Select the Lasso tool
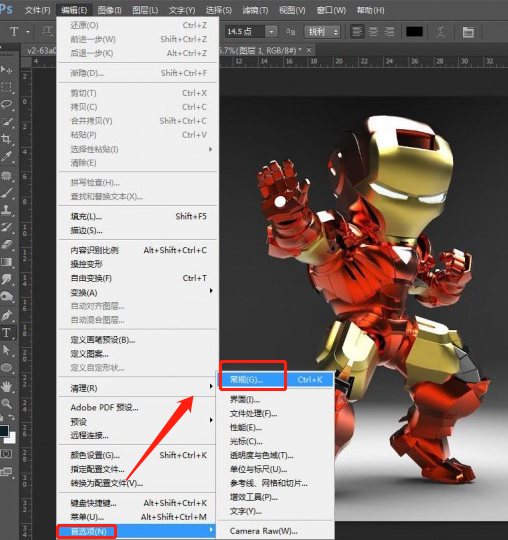Viewport: 508px width, 540px height. 6,104
